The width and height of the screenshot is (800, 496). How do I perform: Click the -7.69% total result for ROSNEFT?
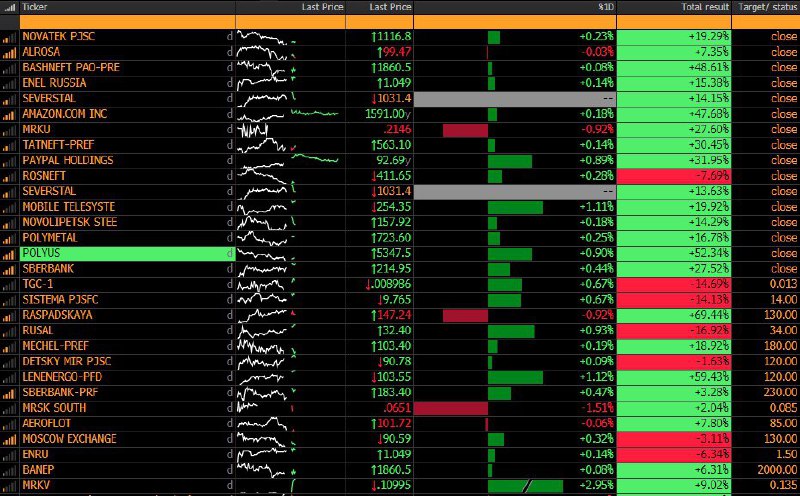point(674,176)
